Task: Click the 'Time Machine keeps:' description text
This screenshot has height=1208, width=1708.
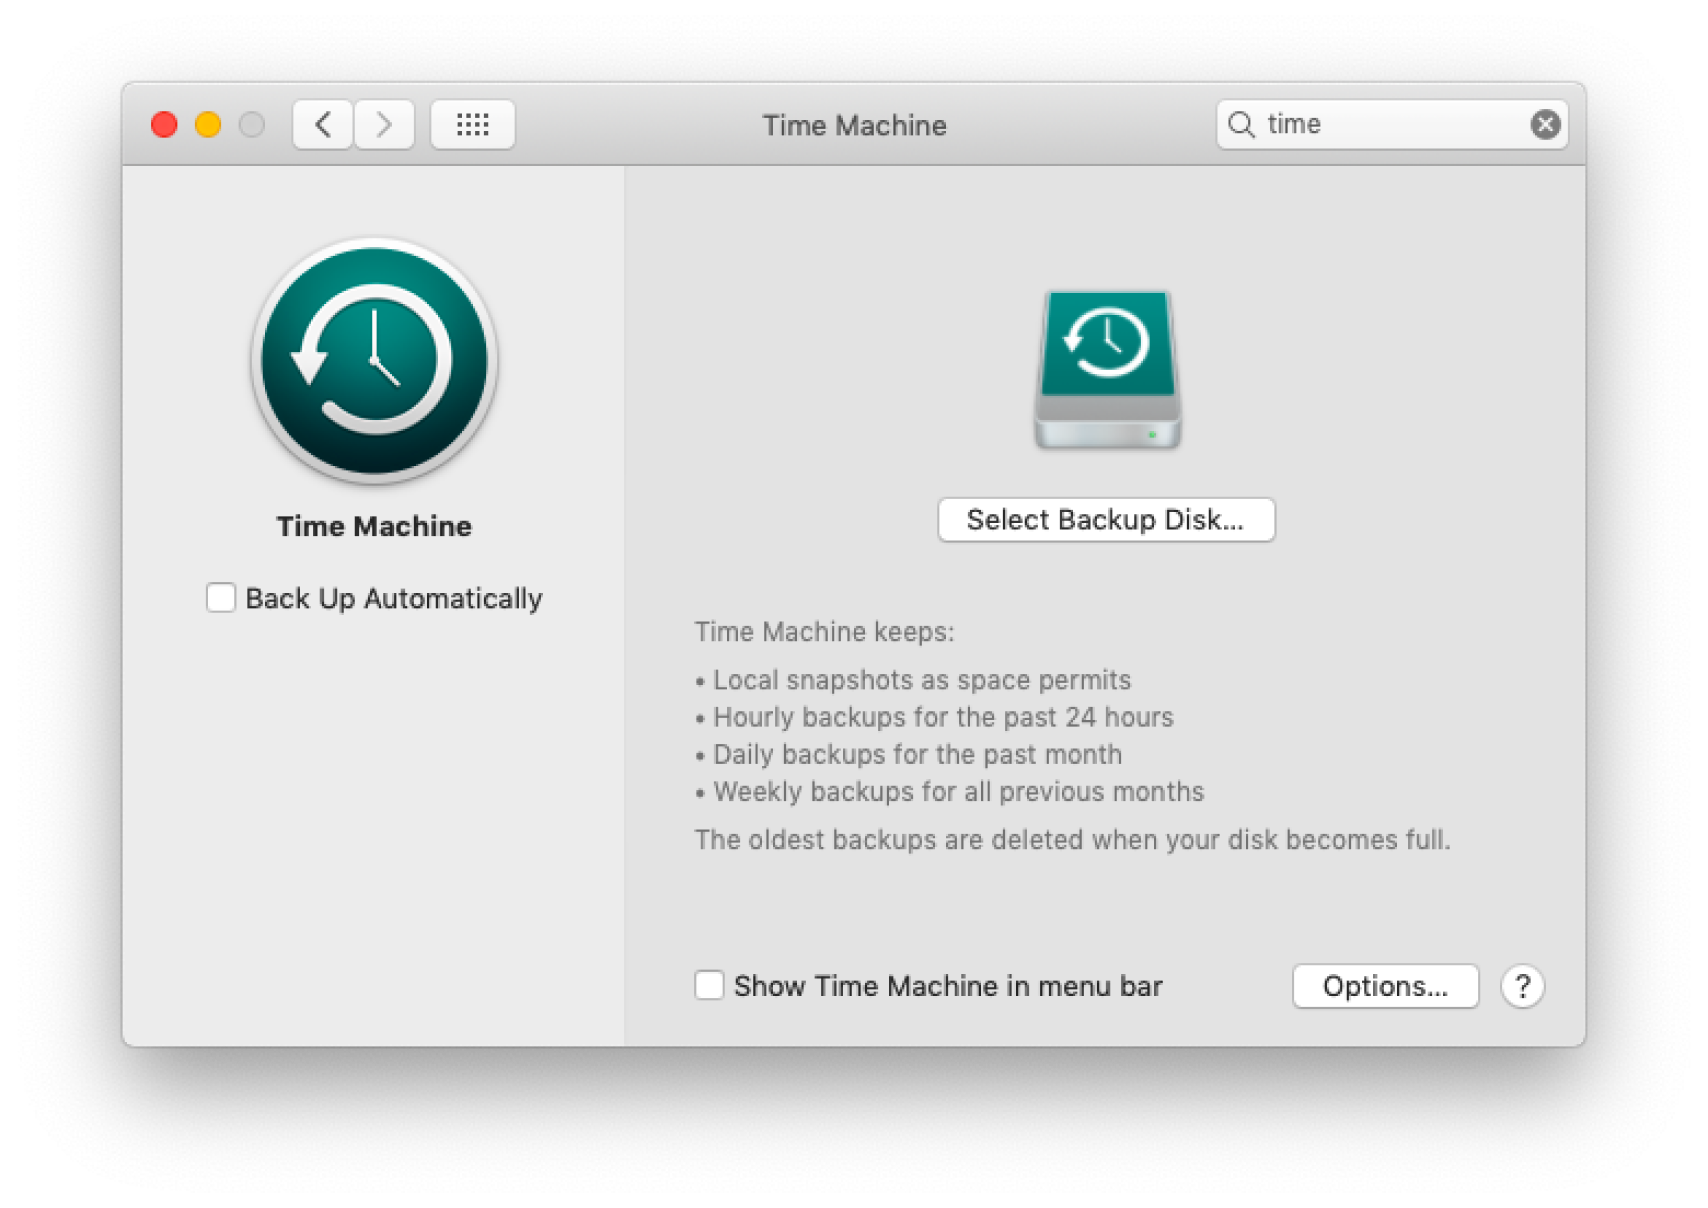Action: [x=824, y=631]
